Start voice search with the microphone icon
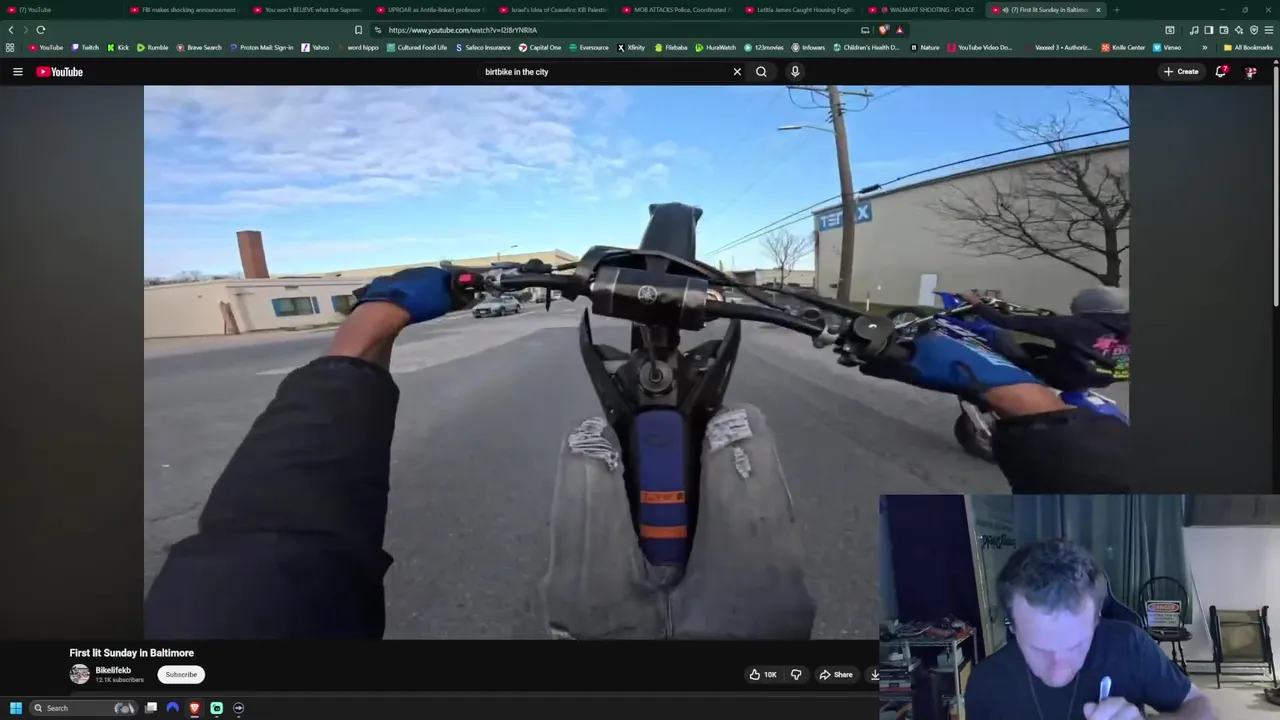This screenshot has width=1280, height=720. 795,72
